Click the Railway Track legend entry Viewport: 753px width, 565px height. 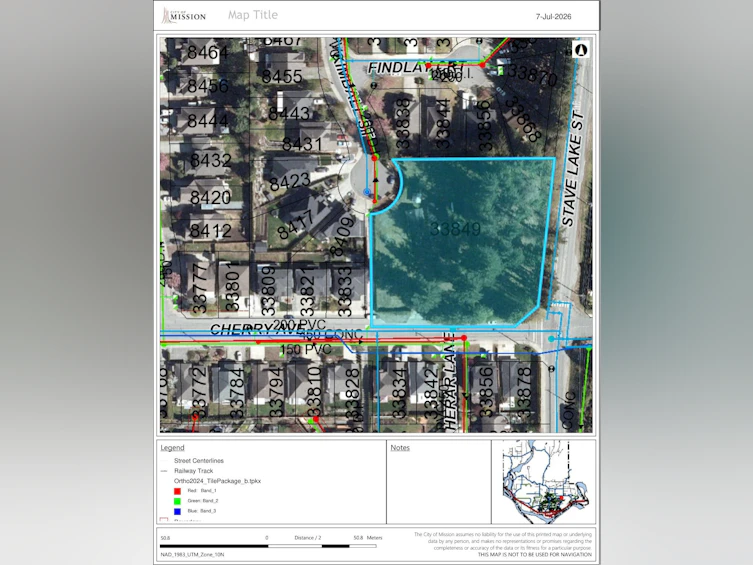pyautogui.click(x=194, y=471)
